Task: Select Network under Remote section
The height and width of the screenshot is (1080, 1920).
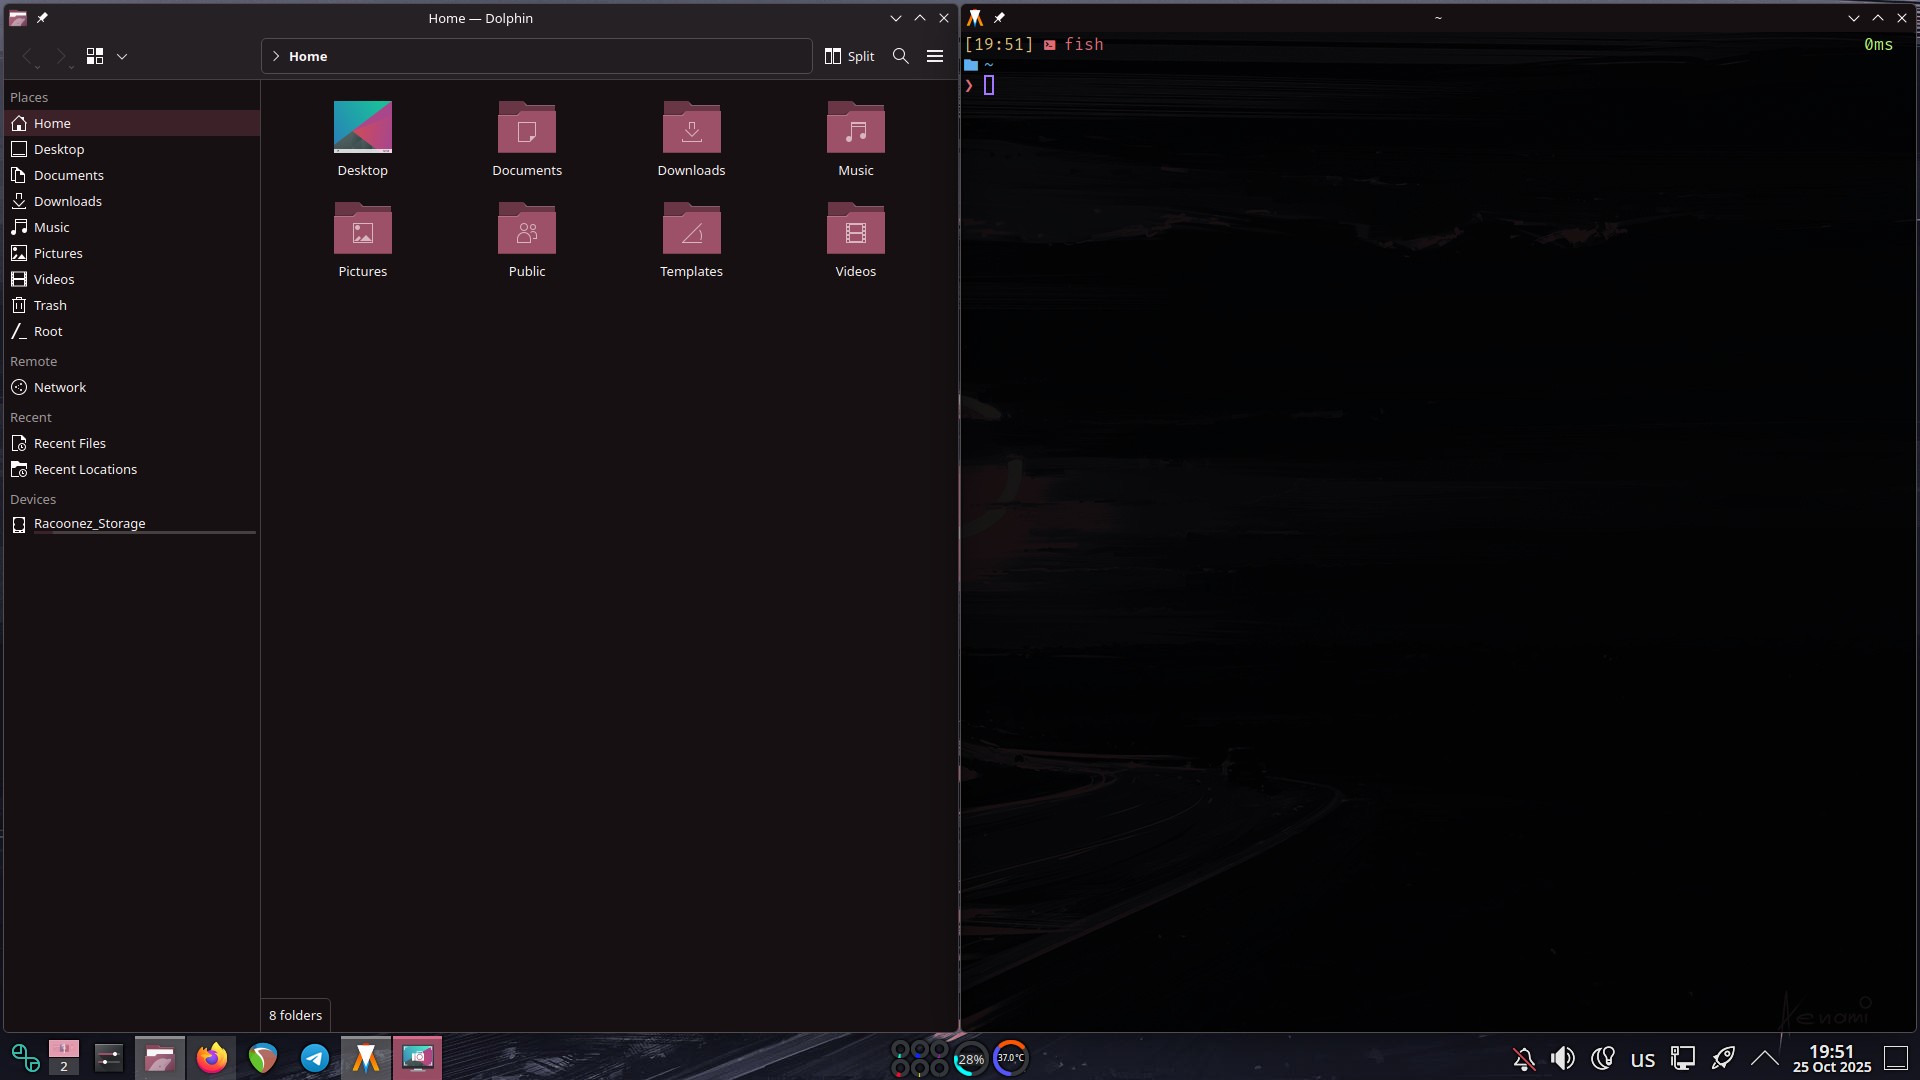Action: [60, 387]
